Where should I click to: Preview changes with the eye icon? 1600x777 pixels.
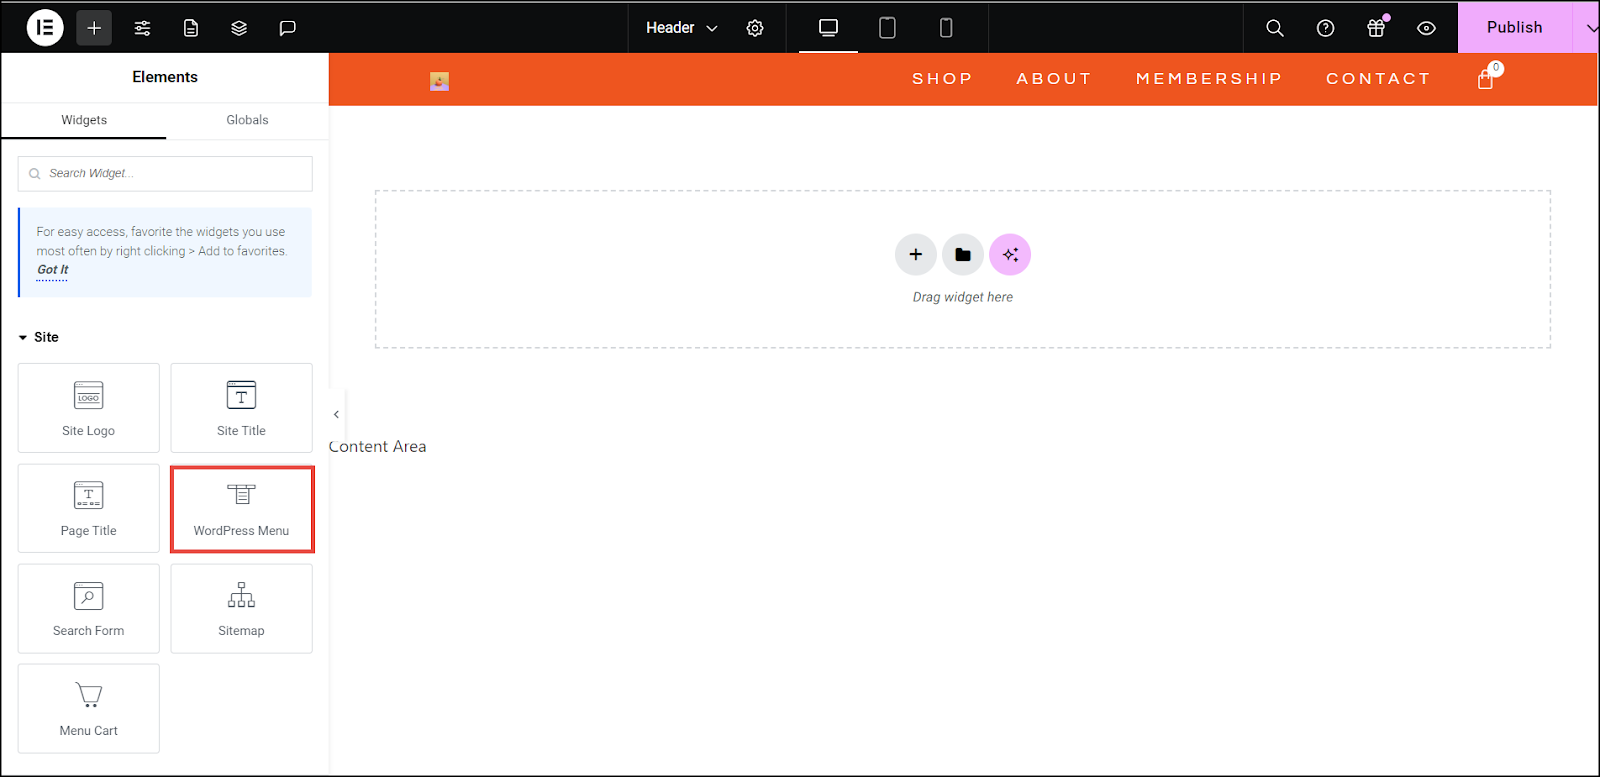(1427, 28)
